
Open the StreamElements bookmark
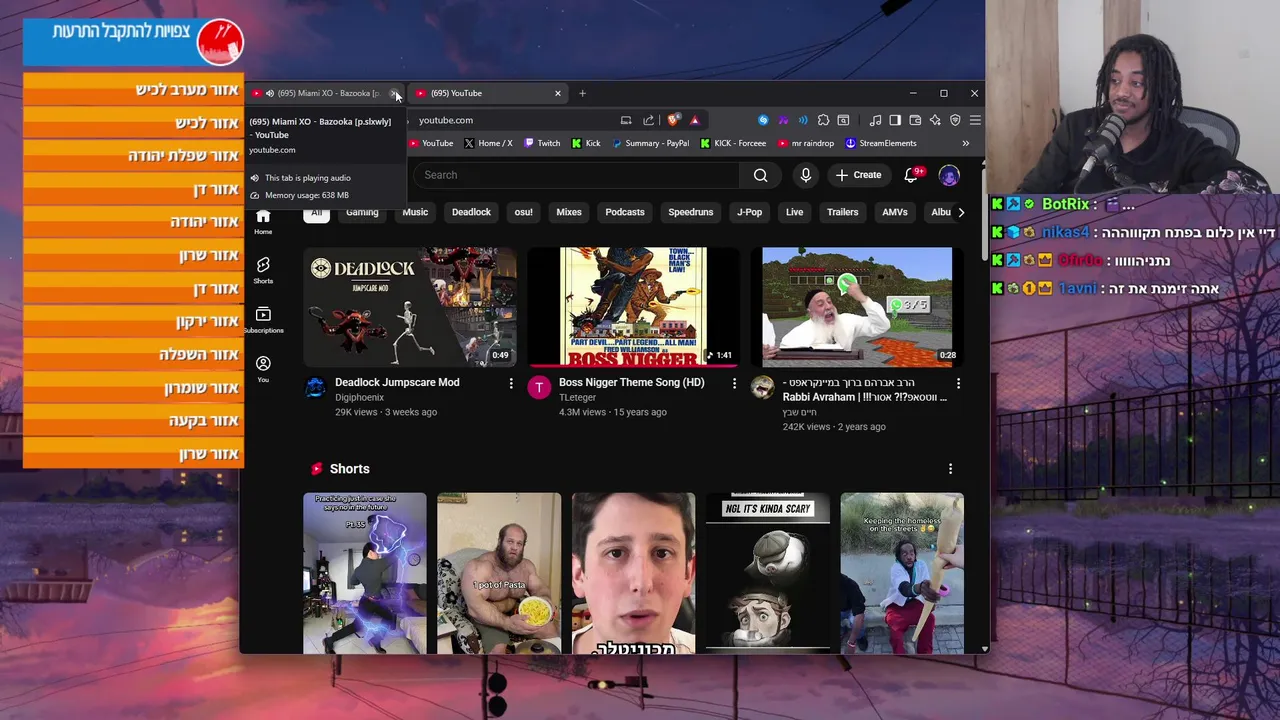pos(880,143)
